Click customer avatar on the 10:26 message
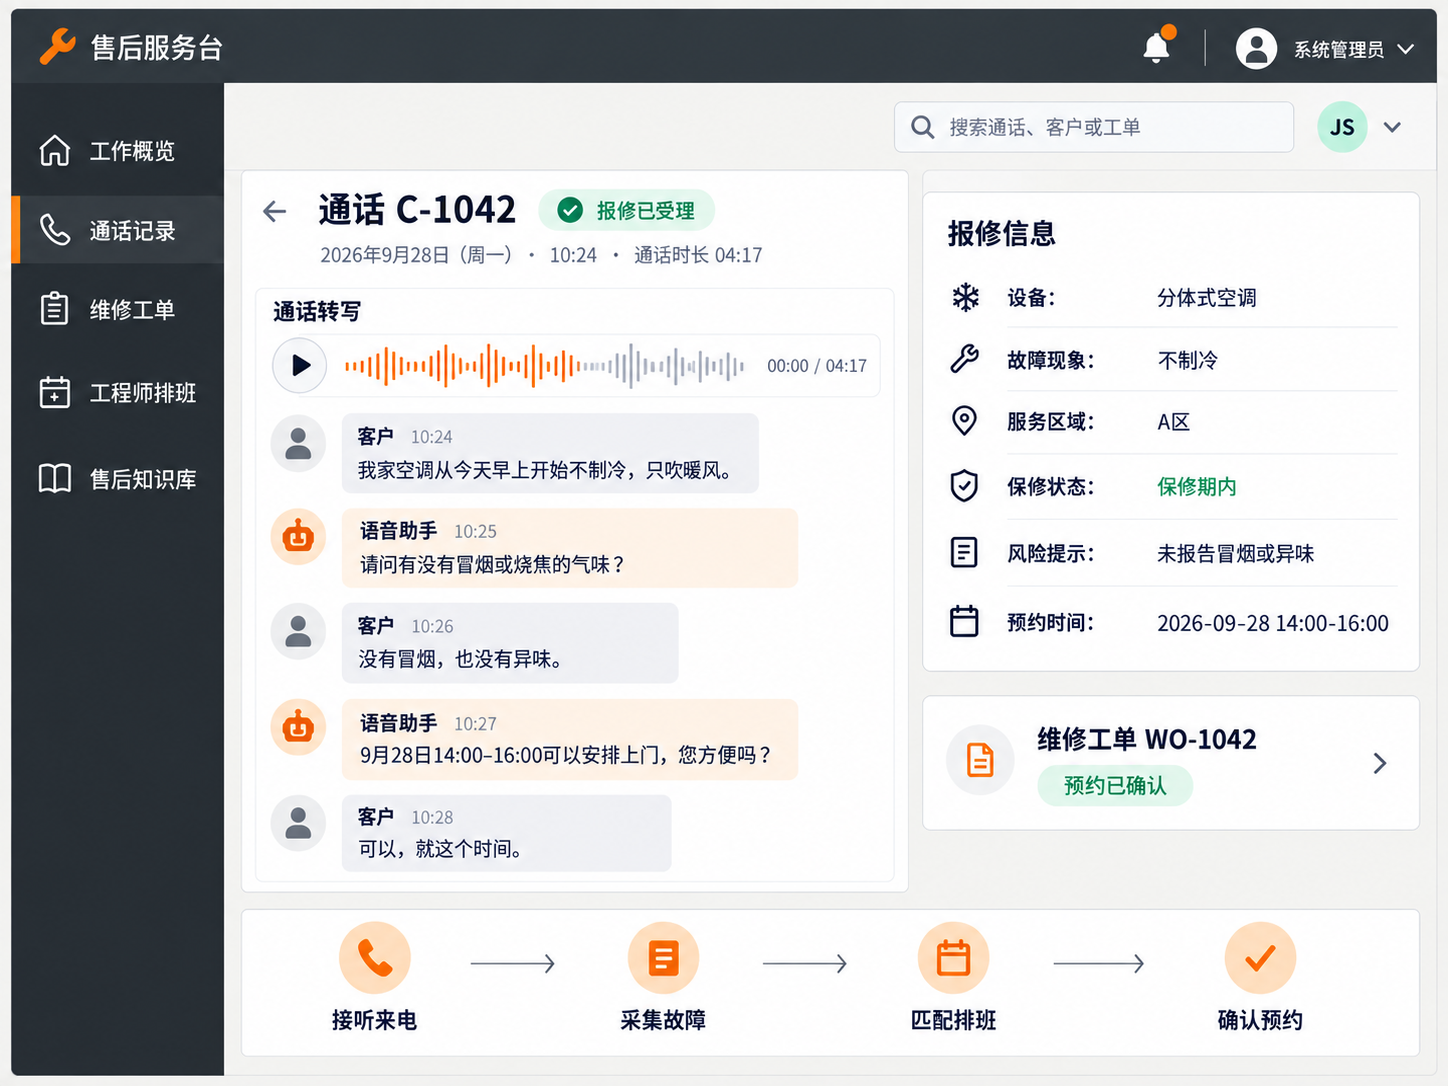 click(x=298, y=631)
